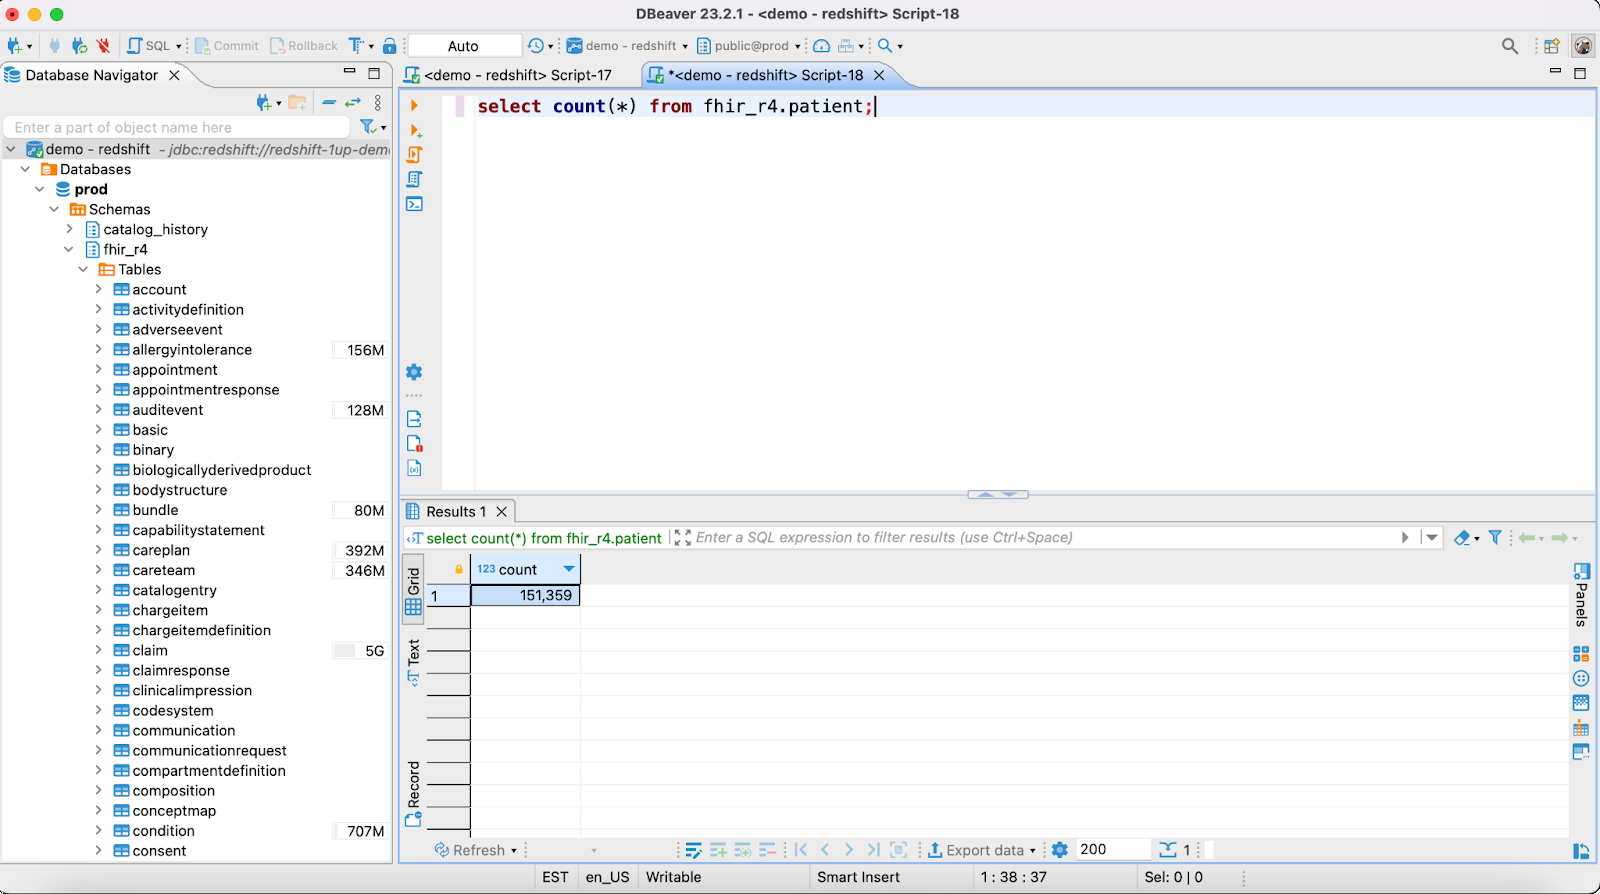Click the SQL toolbar button
The height and width of the screenshot is (894, 1600).
[149, 46]
